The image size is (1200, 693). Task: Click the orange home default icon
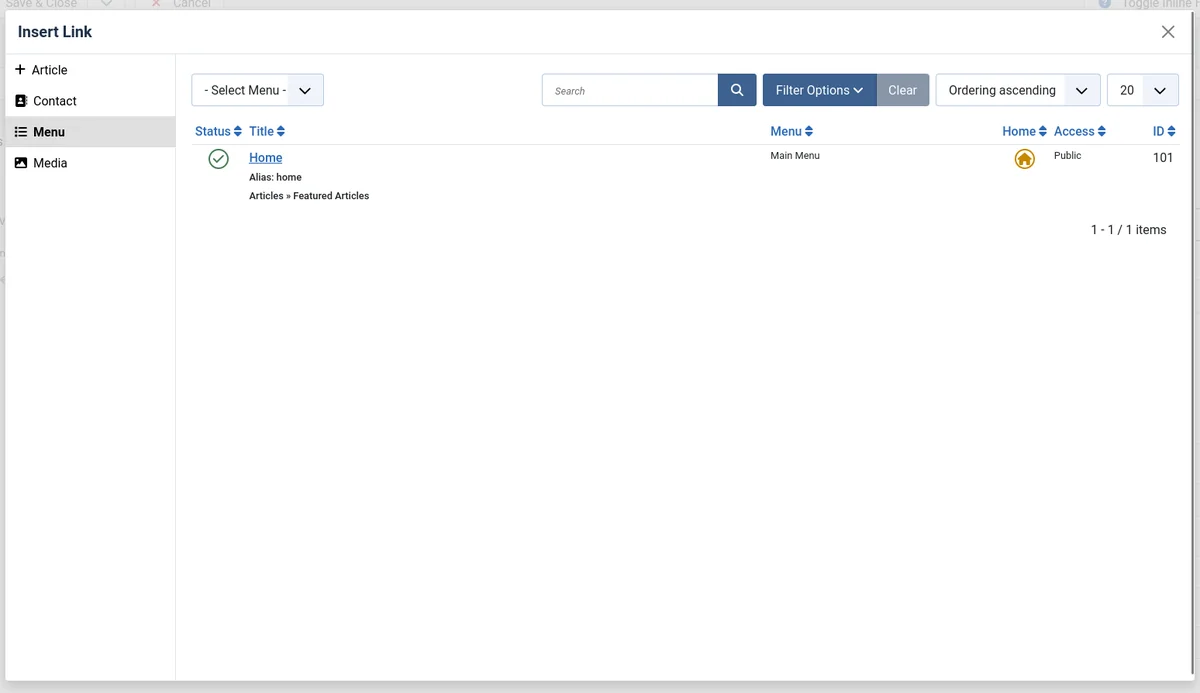pyautogui.click(x=1024, y=159)
